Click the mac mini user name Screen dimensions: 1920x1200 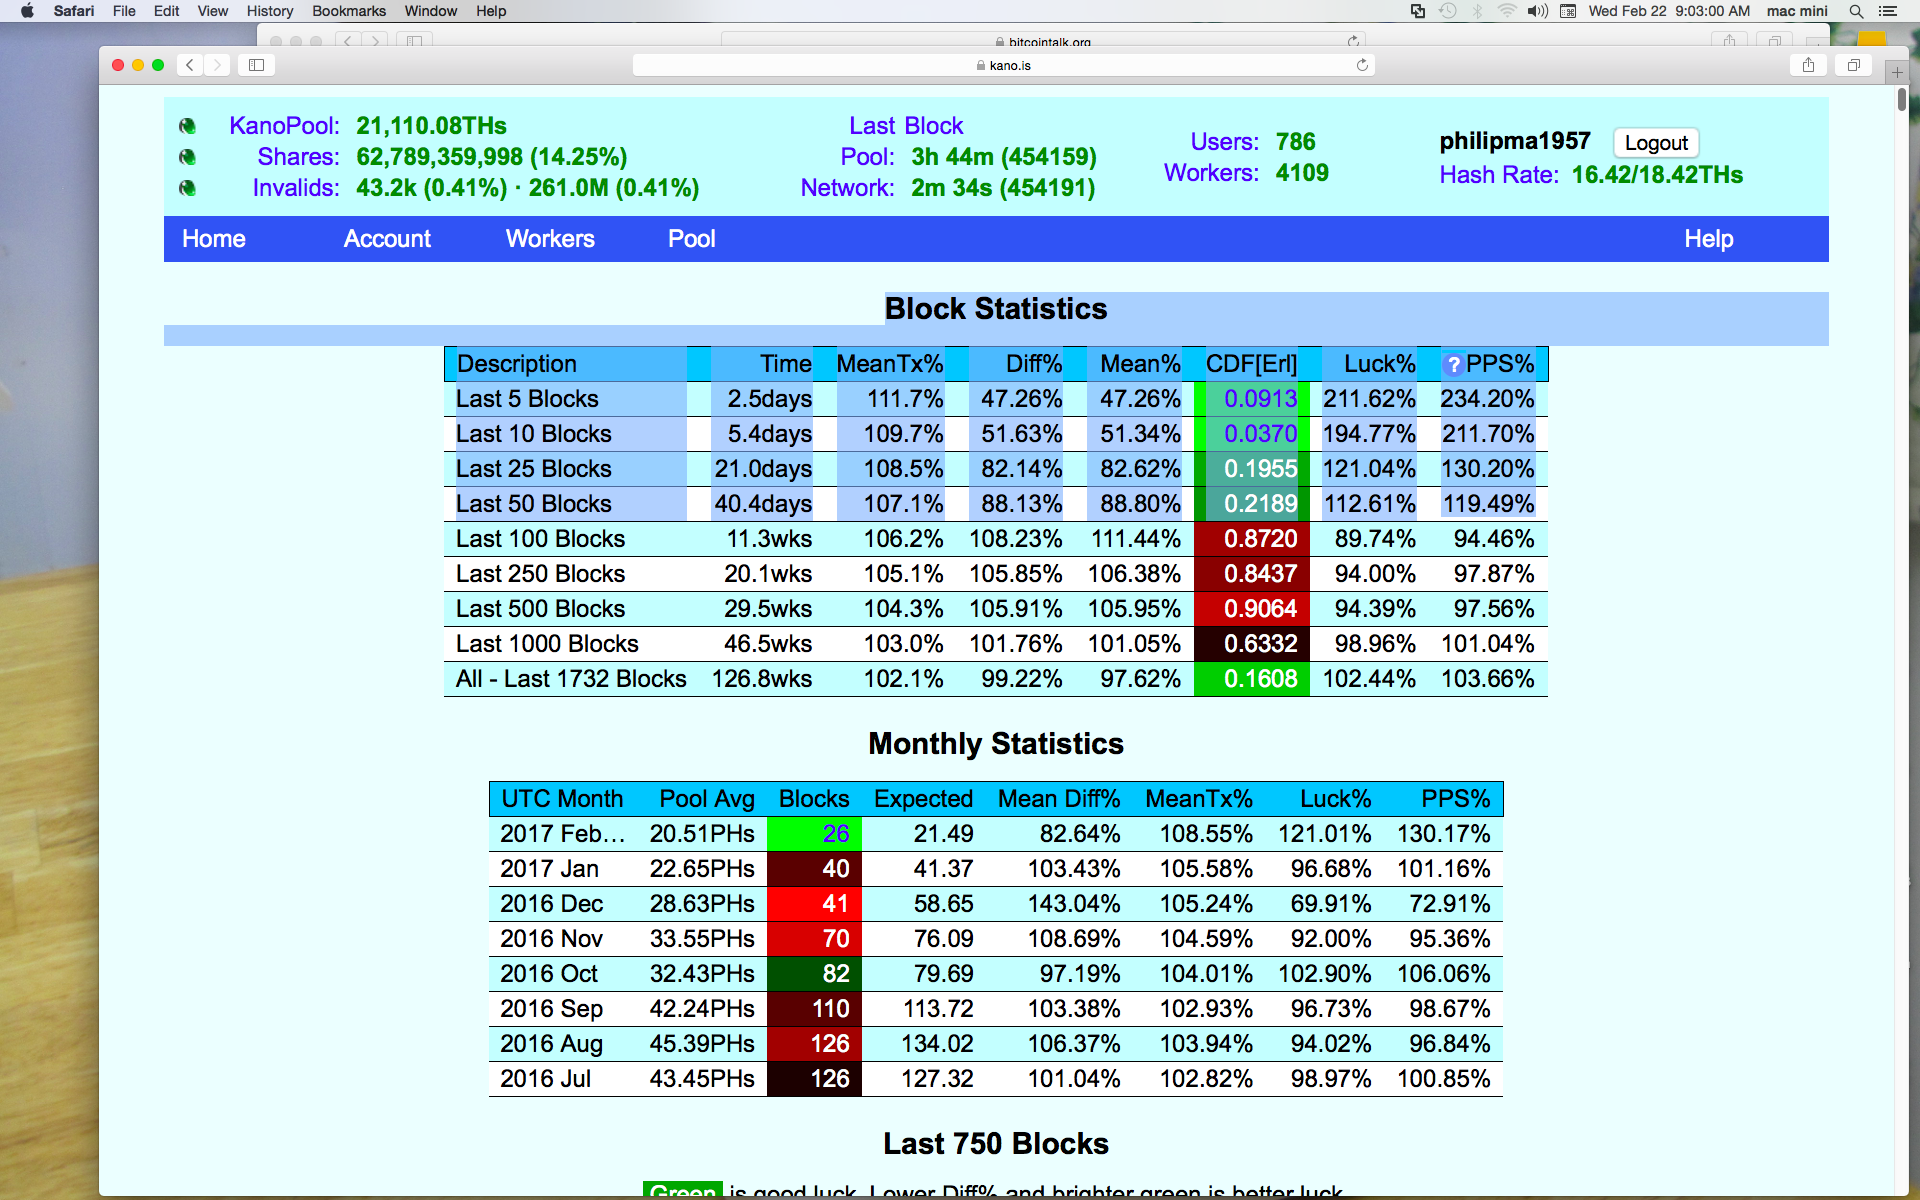pos(1797,11)
